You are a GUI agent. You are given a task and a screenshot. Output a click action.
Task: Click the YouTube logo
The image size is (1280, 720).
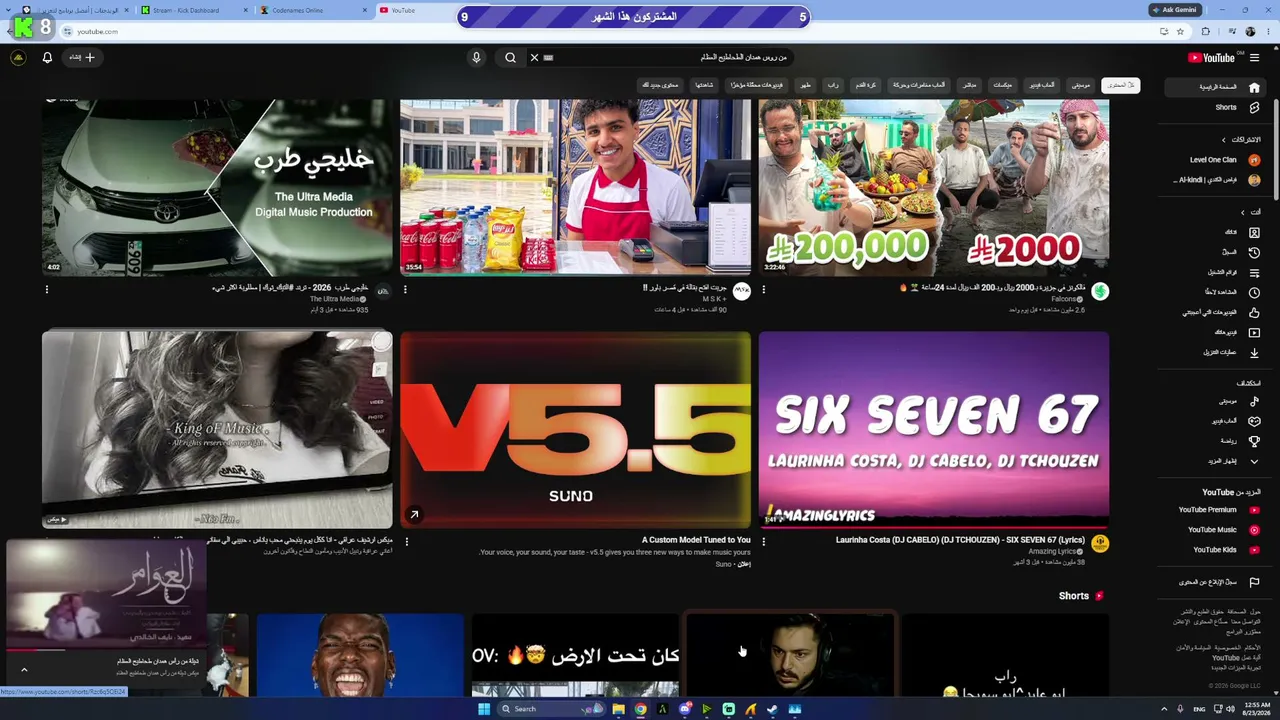point(1212,58)
